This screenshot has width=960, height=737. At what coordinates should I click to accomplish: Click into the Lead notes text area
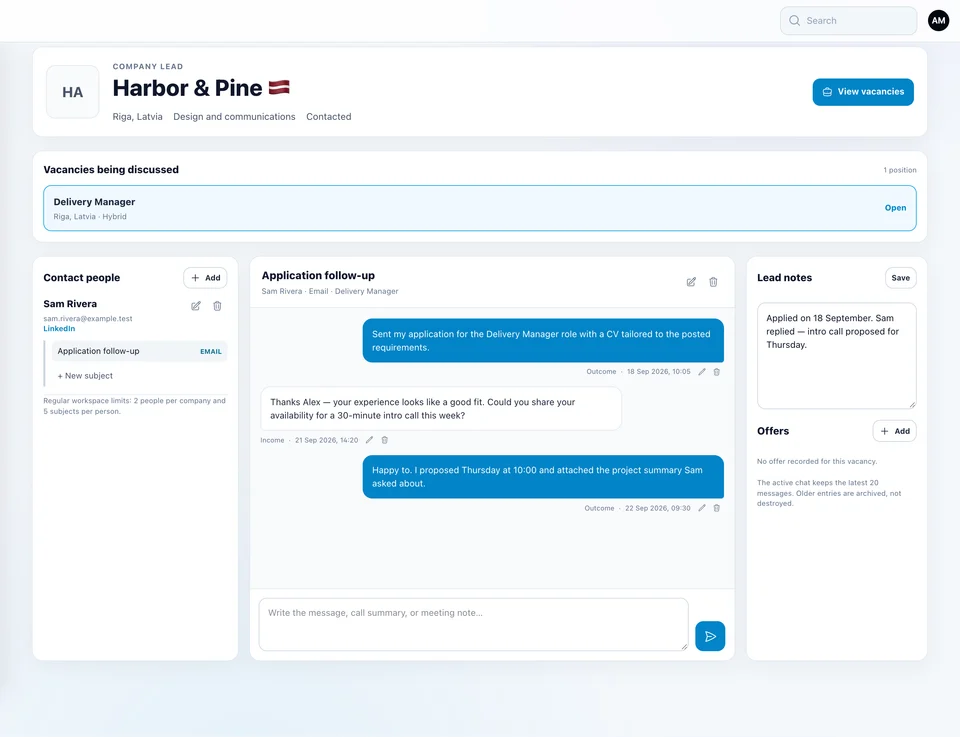click(837, 356)
